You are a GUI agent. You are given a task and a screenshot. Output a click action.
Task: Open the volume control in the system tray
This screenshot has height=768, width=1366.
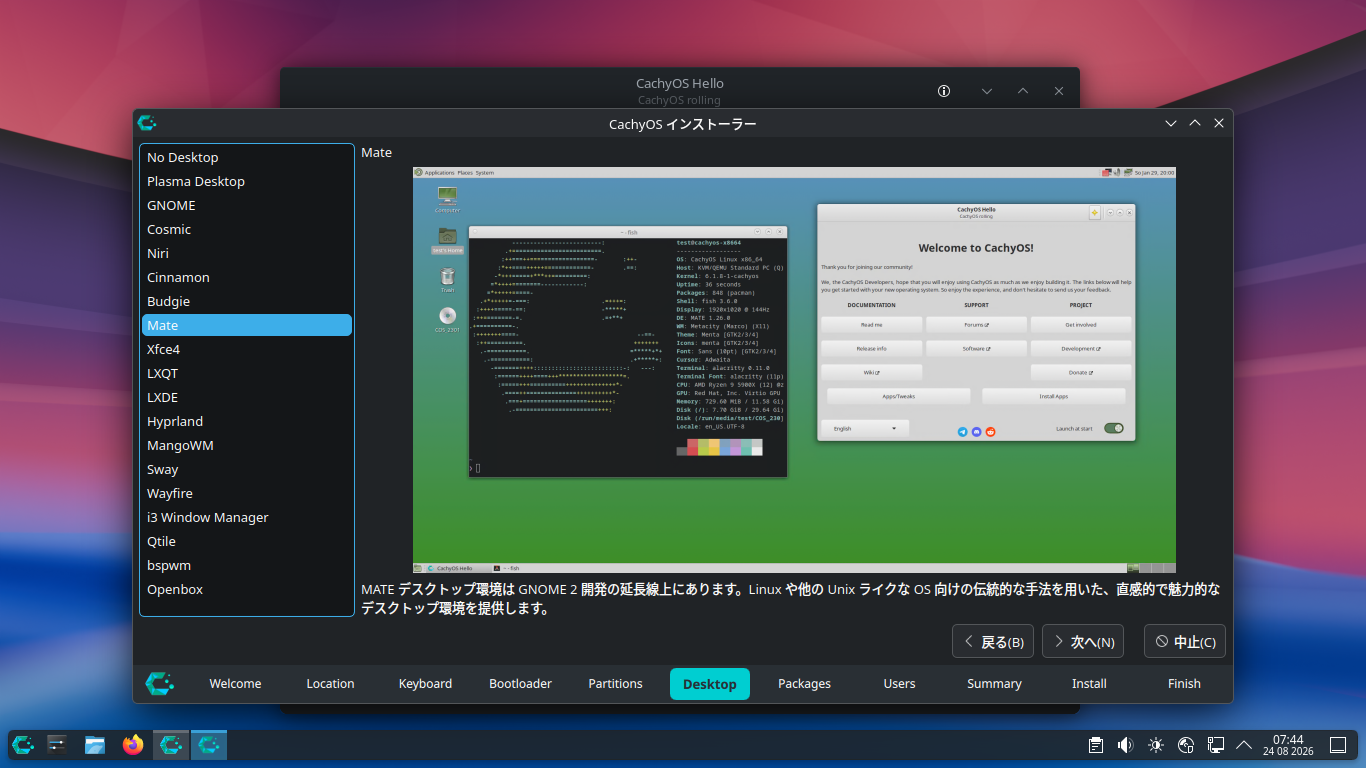pos(1125,744)
